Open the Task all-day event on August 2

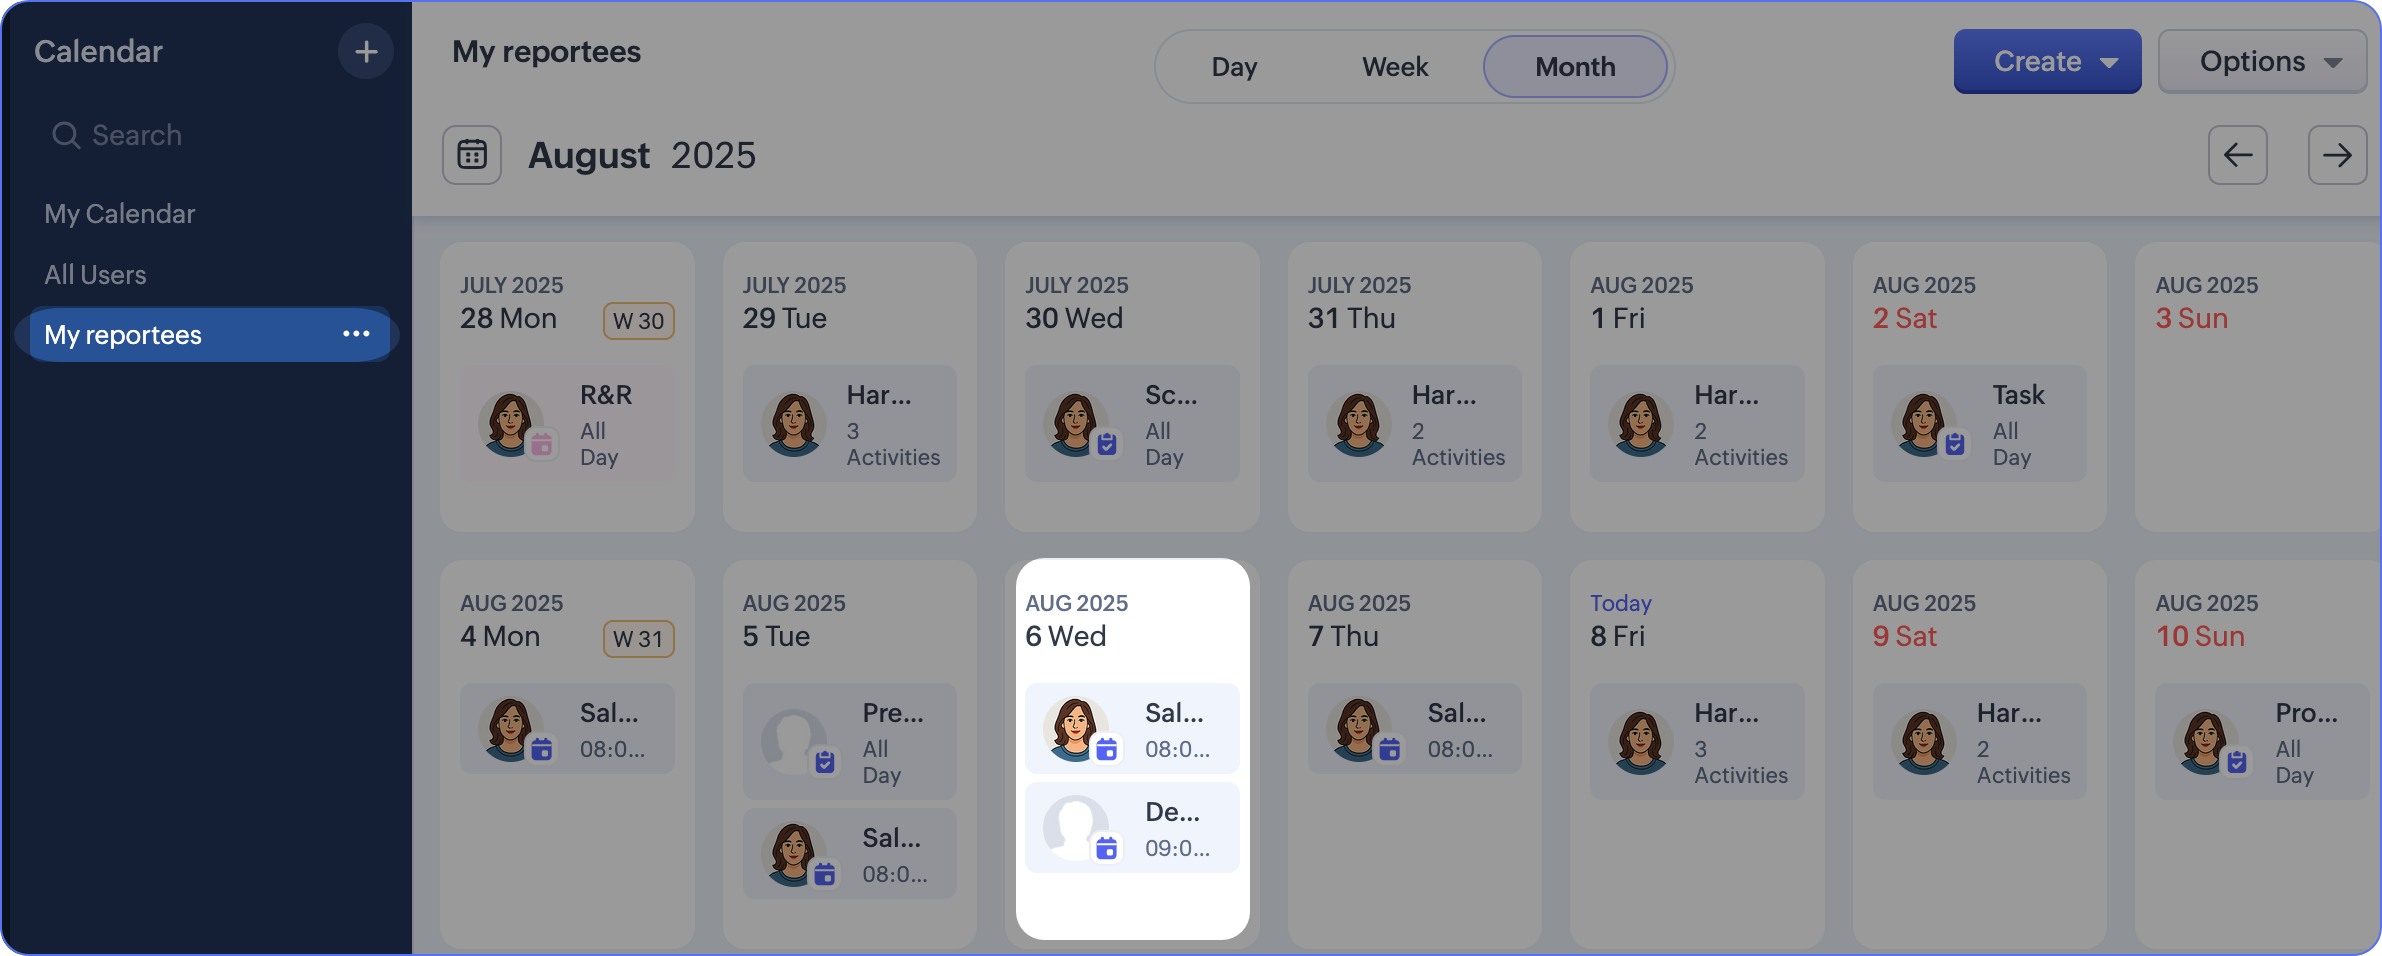tap(1979, 424)
